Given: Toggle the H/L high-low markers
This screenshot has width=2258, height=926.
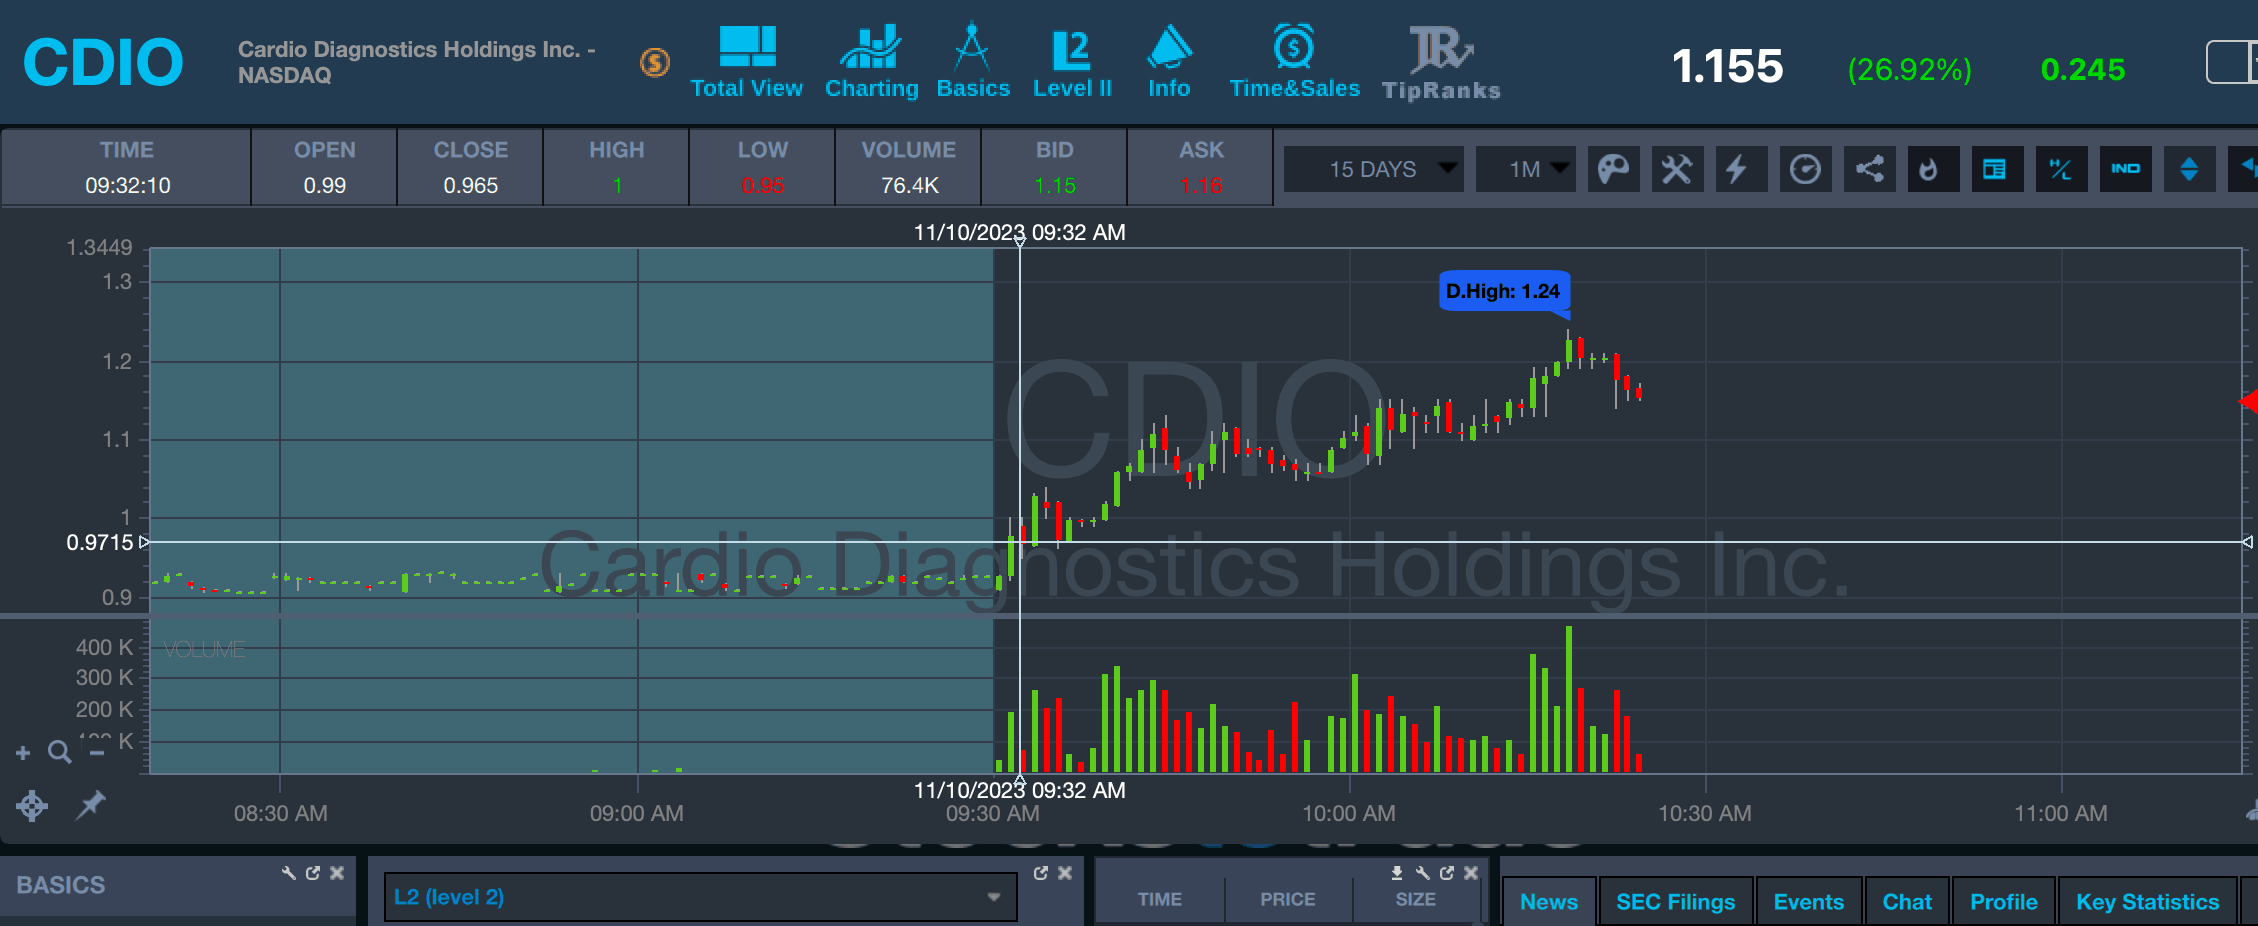Looking at the screenshot, I should coord(2061,169).
